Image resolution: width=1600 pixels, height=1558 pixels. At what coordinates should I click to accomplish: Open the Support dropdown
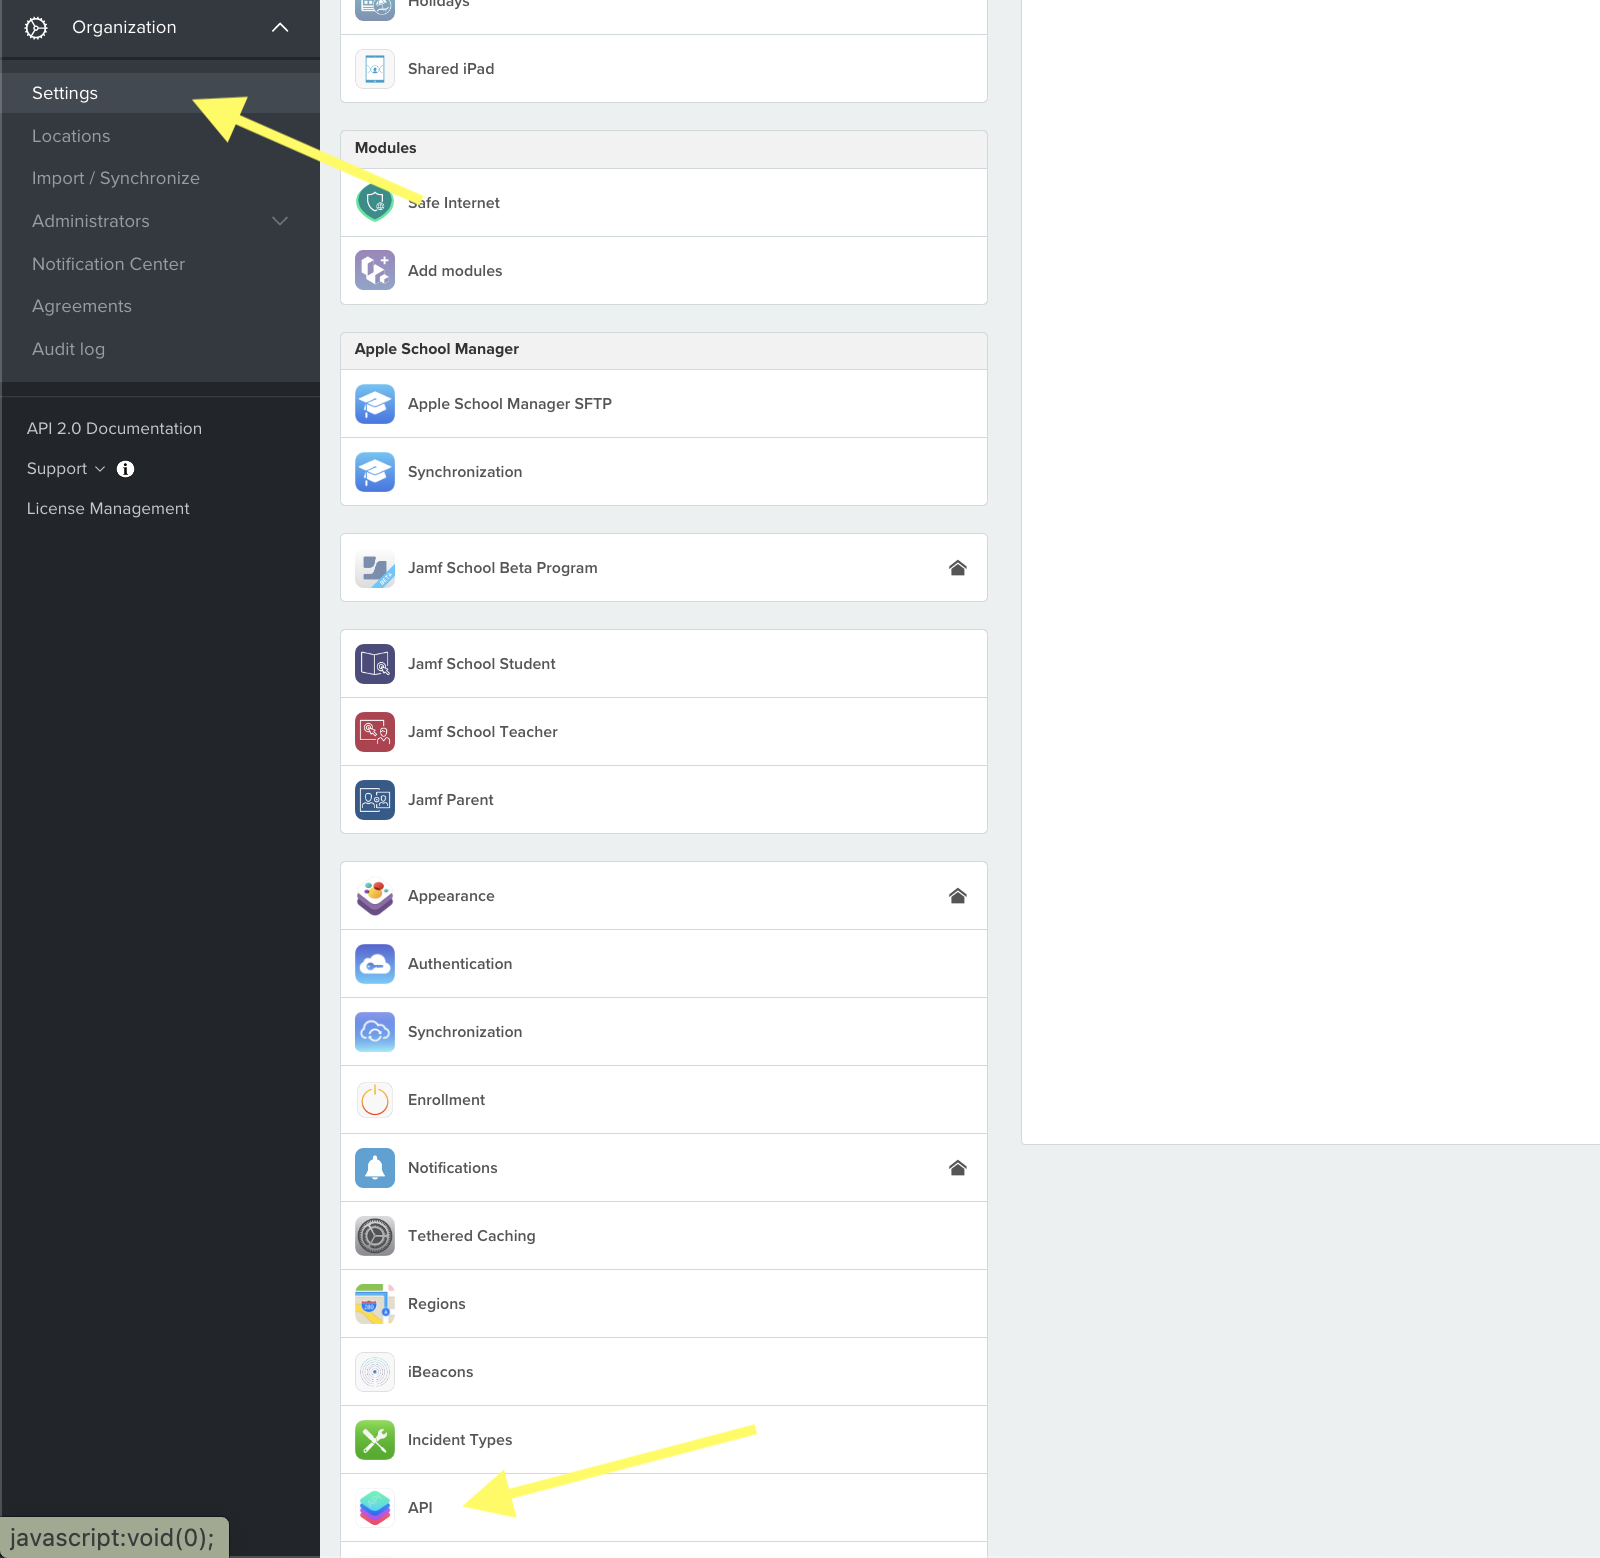[65, 468]
